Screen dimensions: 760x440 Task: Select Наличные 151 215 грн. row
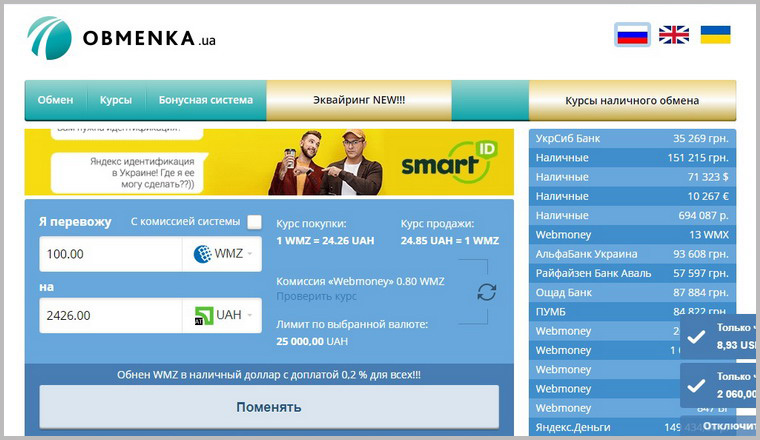[x=632, y=158]
